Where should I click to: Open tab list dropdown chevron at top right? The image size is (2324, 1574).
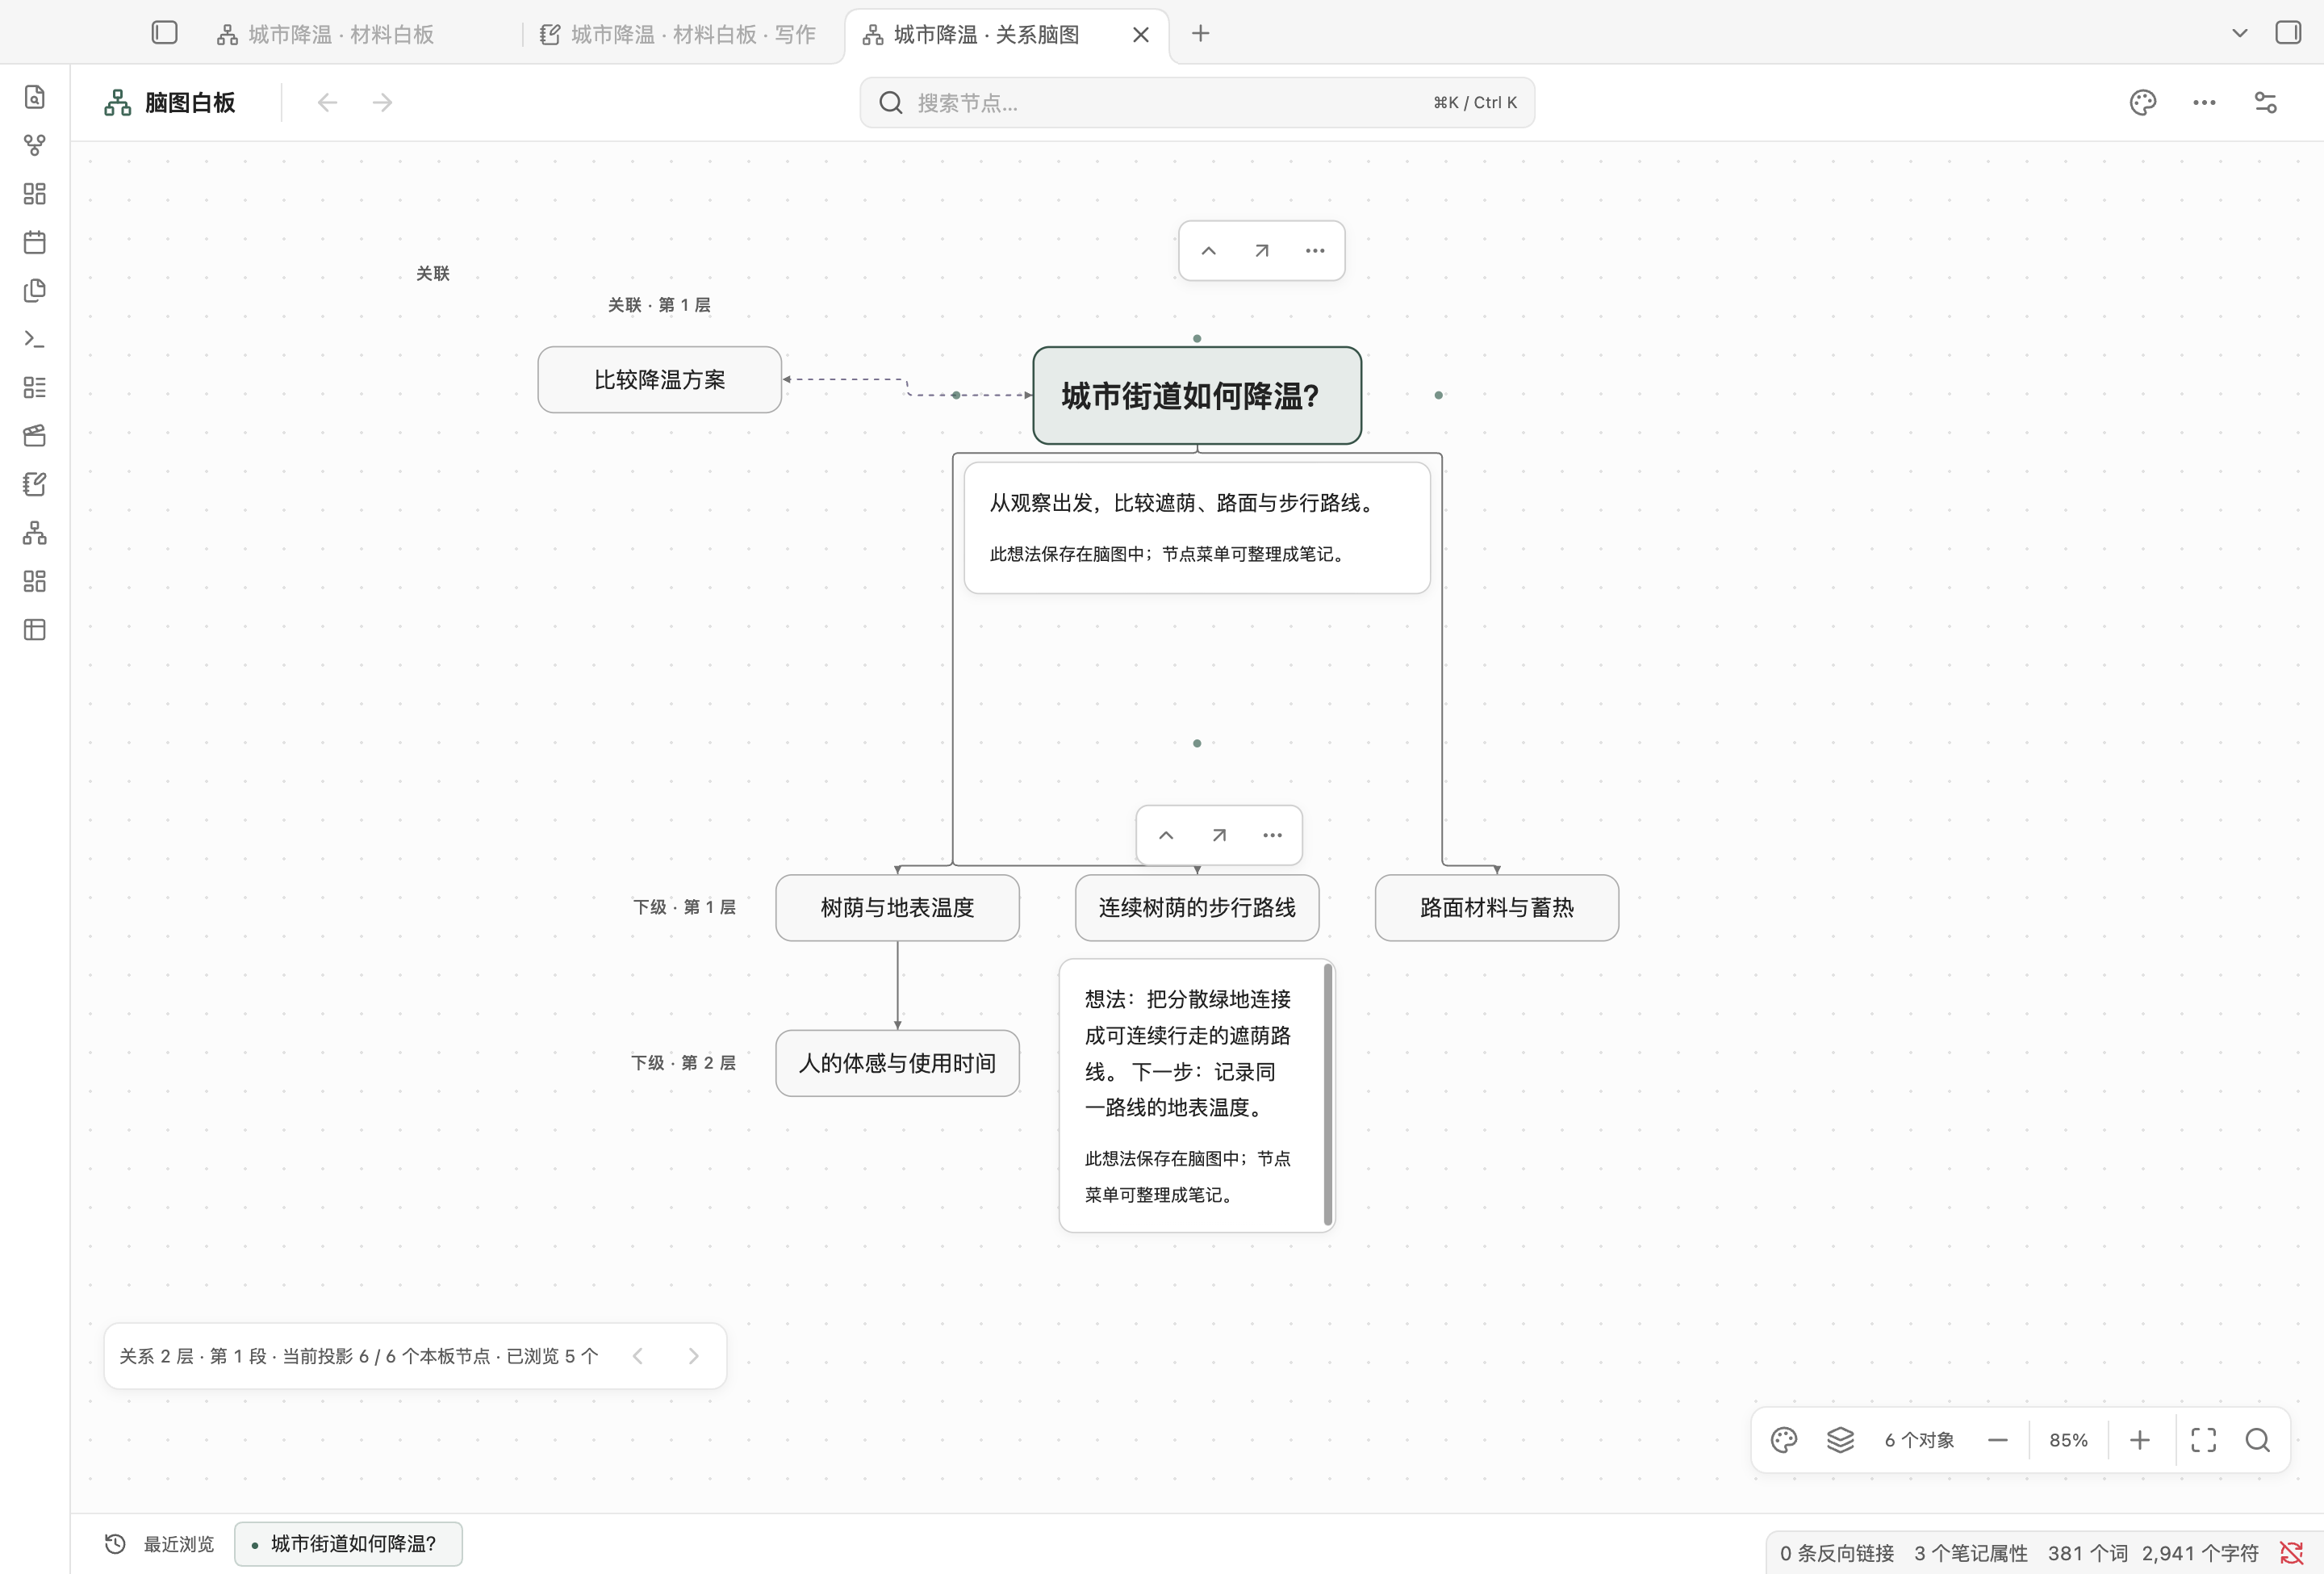click(2240, 33)
